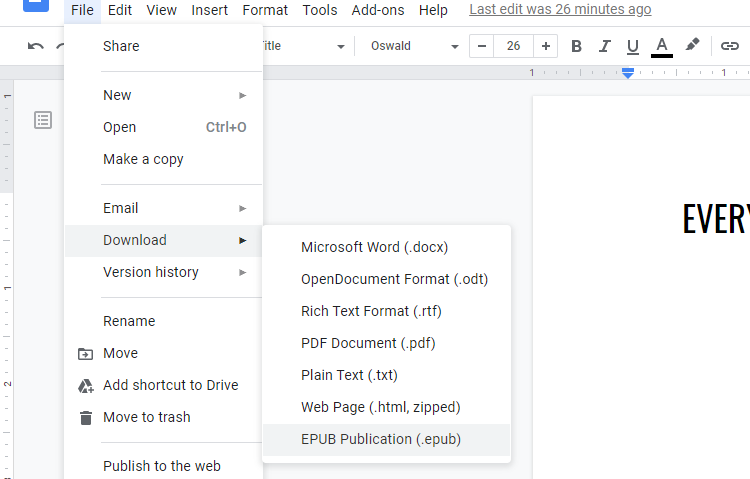Open the Format menu
The image size is (750, 479).
265,10
